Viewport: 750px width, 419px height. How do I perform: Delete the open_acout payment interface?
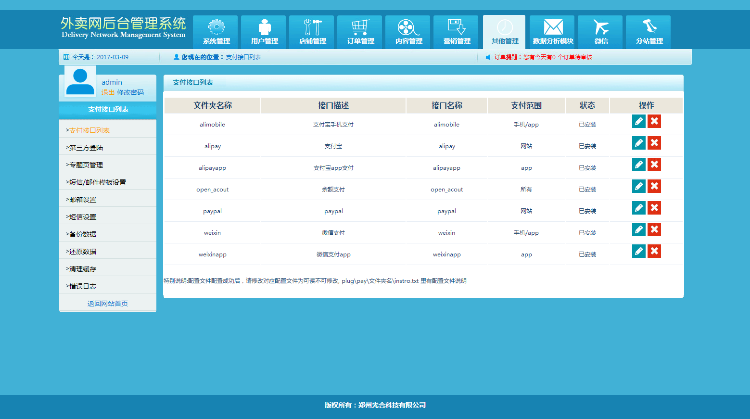click(654, 186)
